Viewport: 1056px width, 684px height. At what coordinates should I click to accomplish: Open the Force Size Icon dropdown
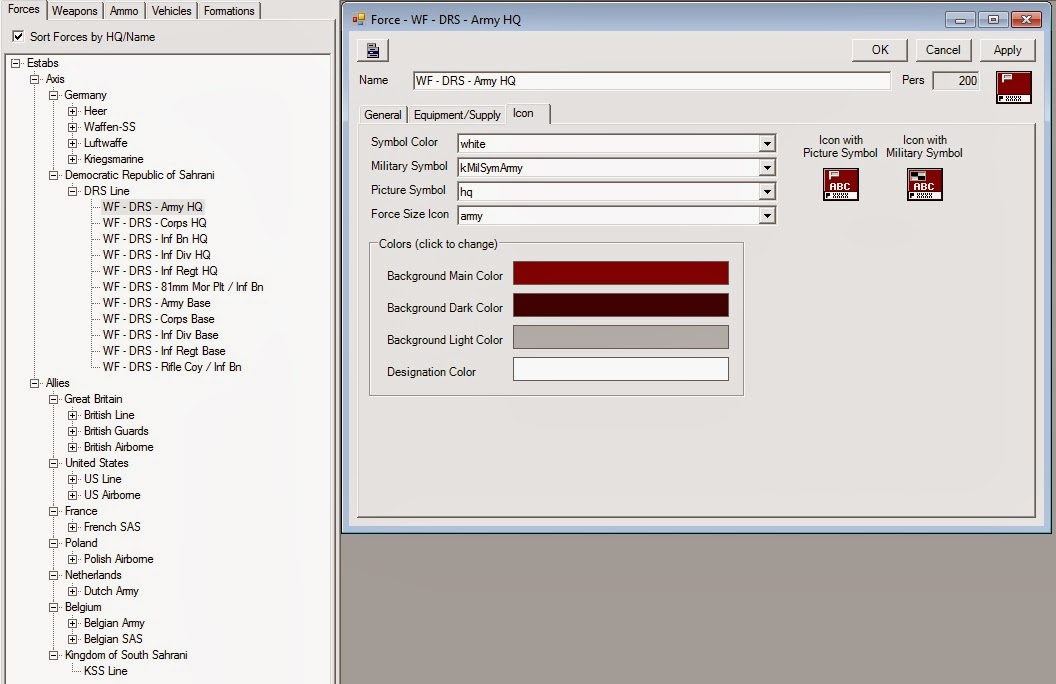coord(766,214)
